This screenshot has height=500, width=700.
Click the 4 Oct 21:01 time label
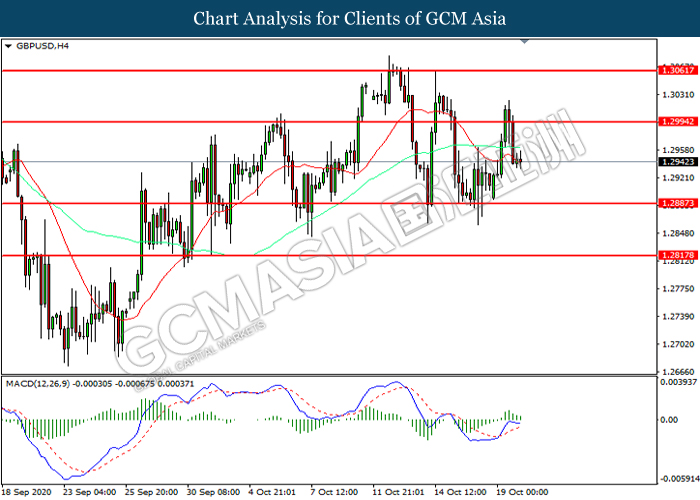(272, 492)
